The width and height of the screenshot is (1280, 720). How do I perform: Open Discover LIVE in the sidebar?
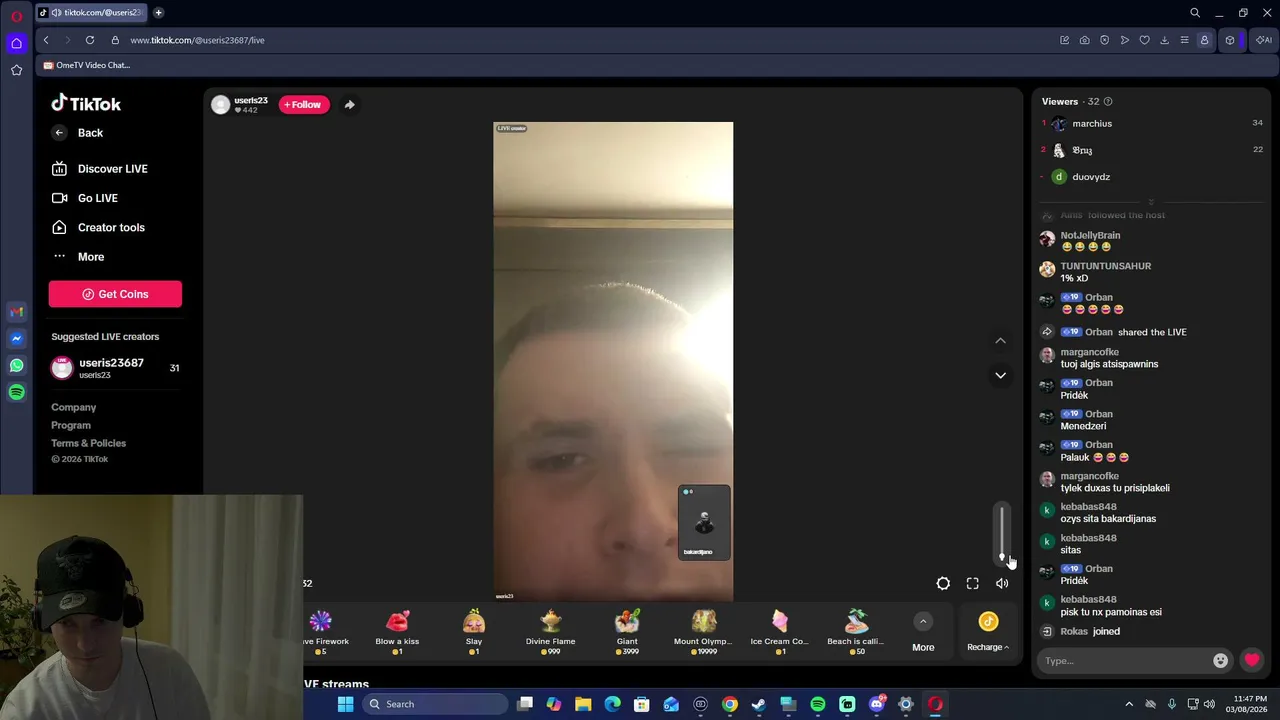[100, 169]
